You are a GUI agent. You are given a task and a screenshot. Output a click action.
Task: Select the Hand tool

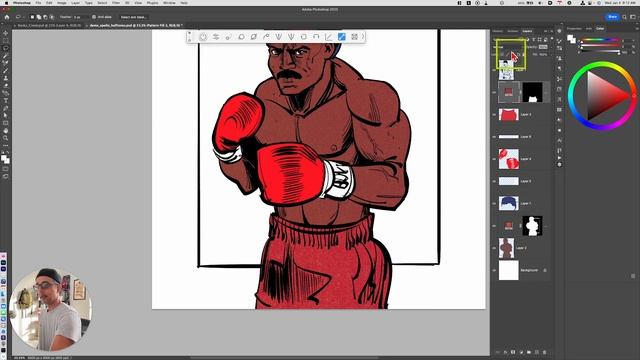click(x=5, y=131)
